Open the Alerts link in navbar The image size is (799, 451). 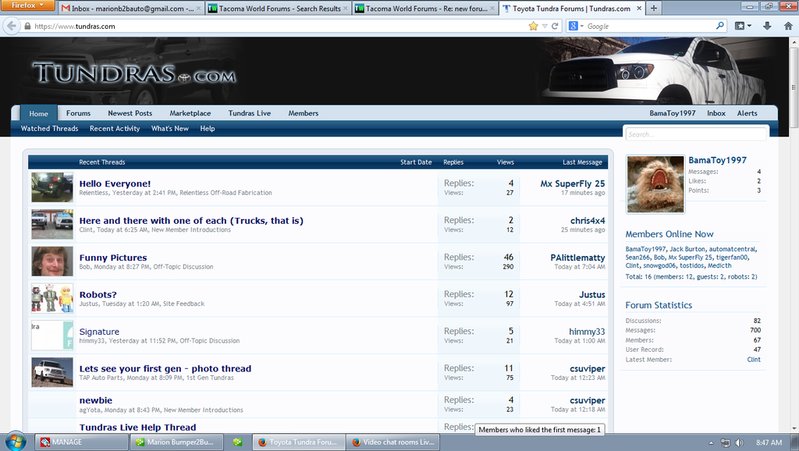747,113
